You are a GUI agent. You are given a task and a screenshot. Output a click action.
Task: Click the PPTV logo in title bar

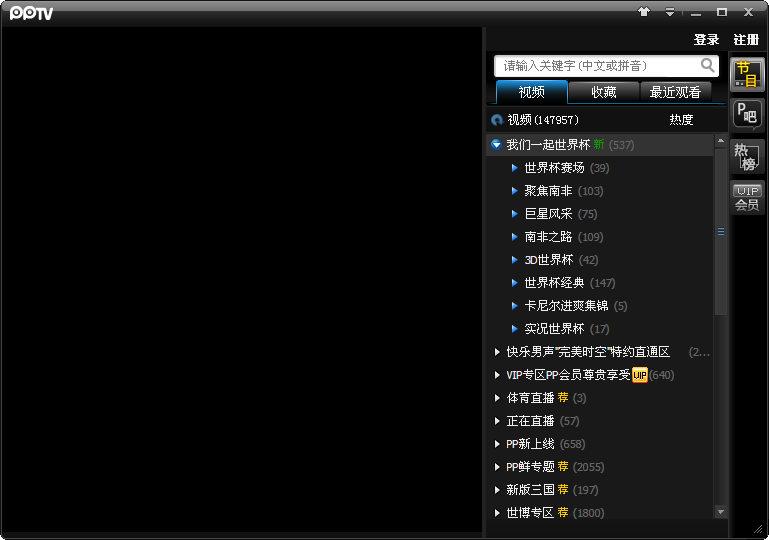point(31,13)
